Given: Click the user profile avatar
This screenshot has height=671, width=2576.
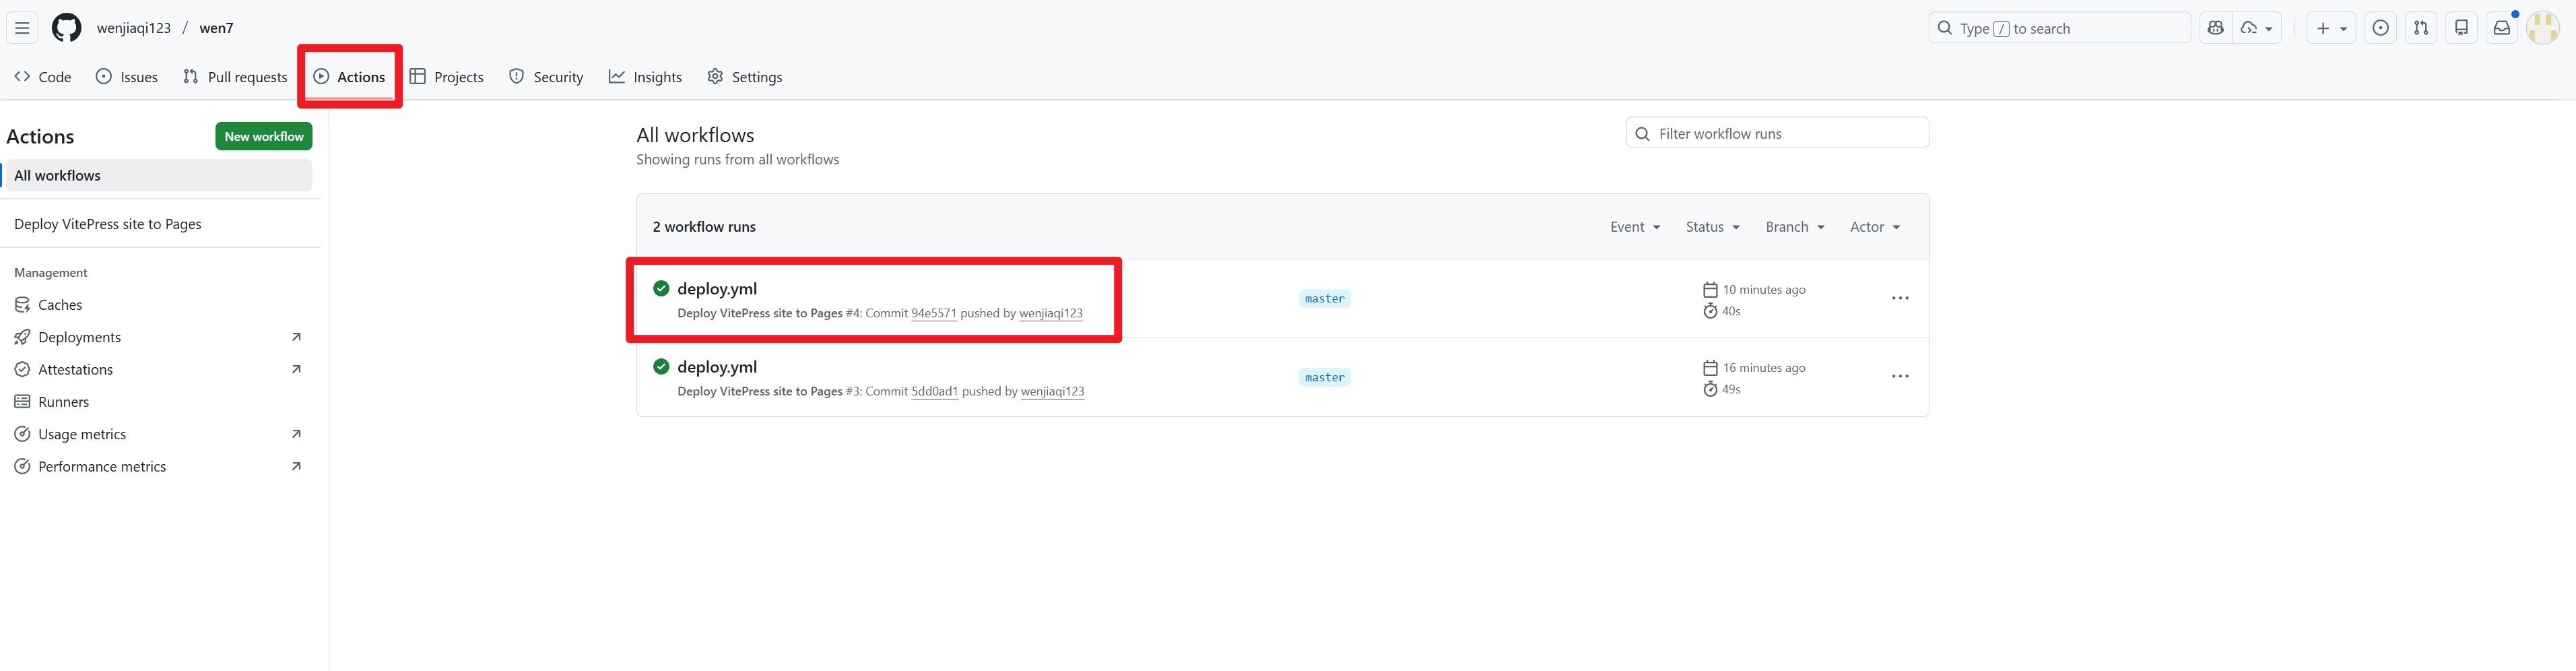Looking at the screenshot, I should tap(2542, 28).
